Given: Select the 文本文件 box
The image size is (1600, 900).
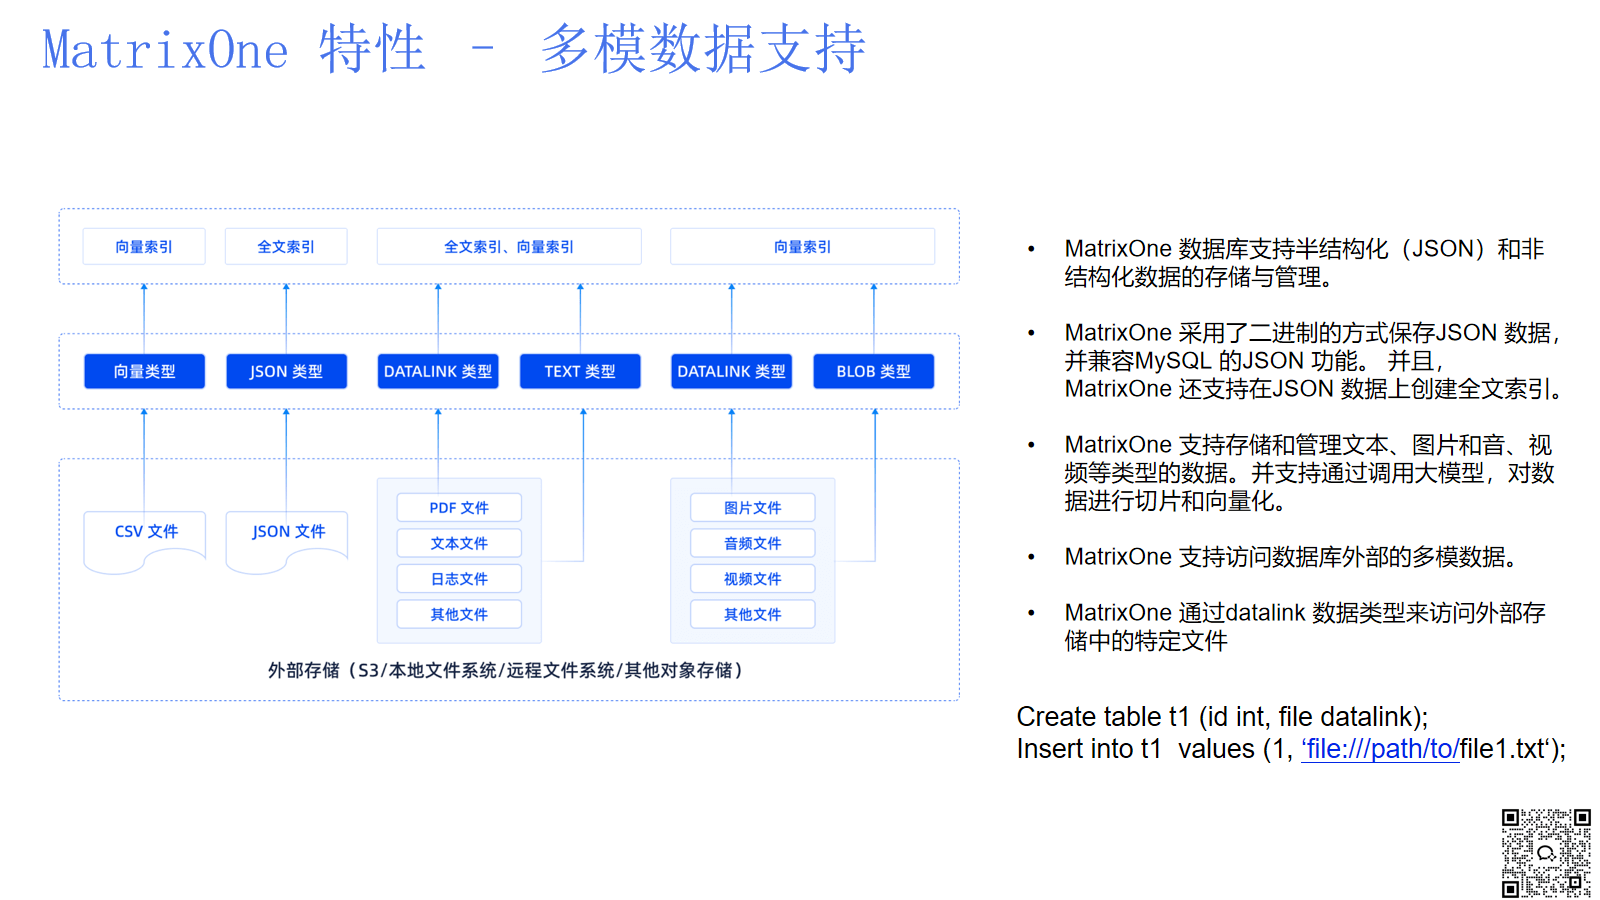Looking at the screenshot, I should tap(459, 543).
